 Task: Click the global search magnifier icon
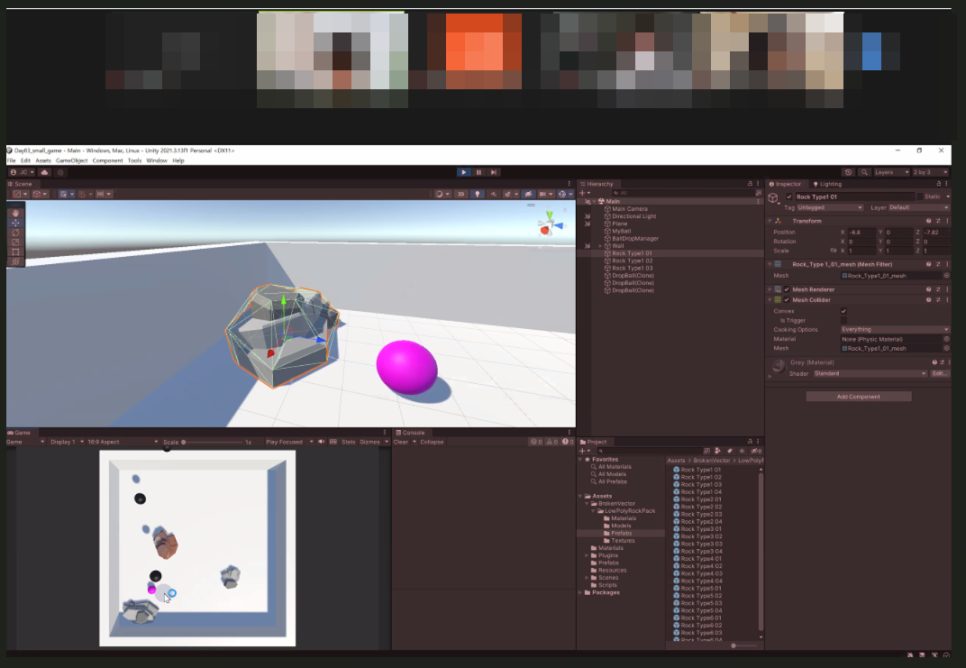[x=864, y=173]
